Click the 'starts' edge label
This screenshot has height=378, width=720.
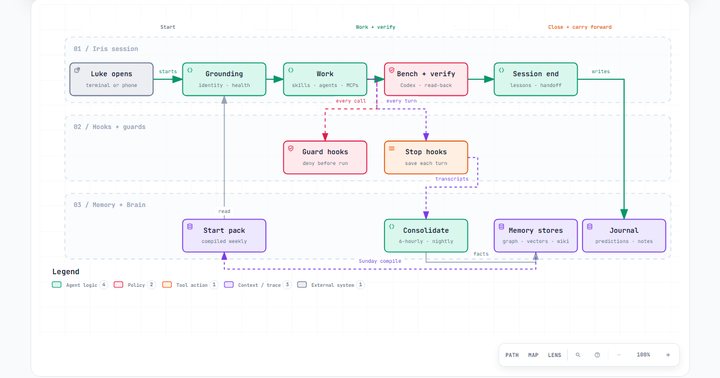click(x=168, y=71)
